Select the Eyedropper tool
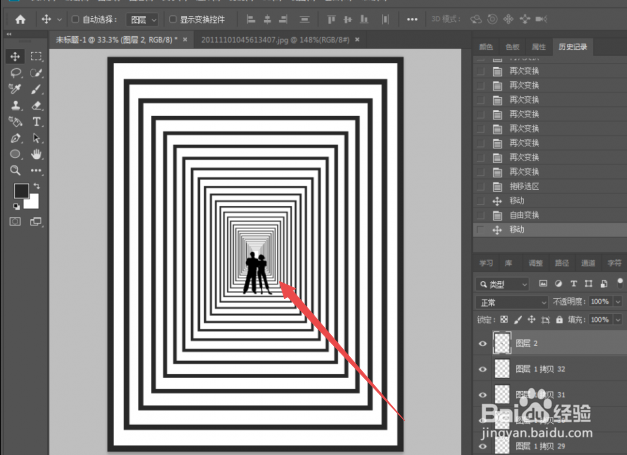Viewport: 627px width, 455px height. click(15, 89)
